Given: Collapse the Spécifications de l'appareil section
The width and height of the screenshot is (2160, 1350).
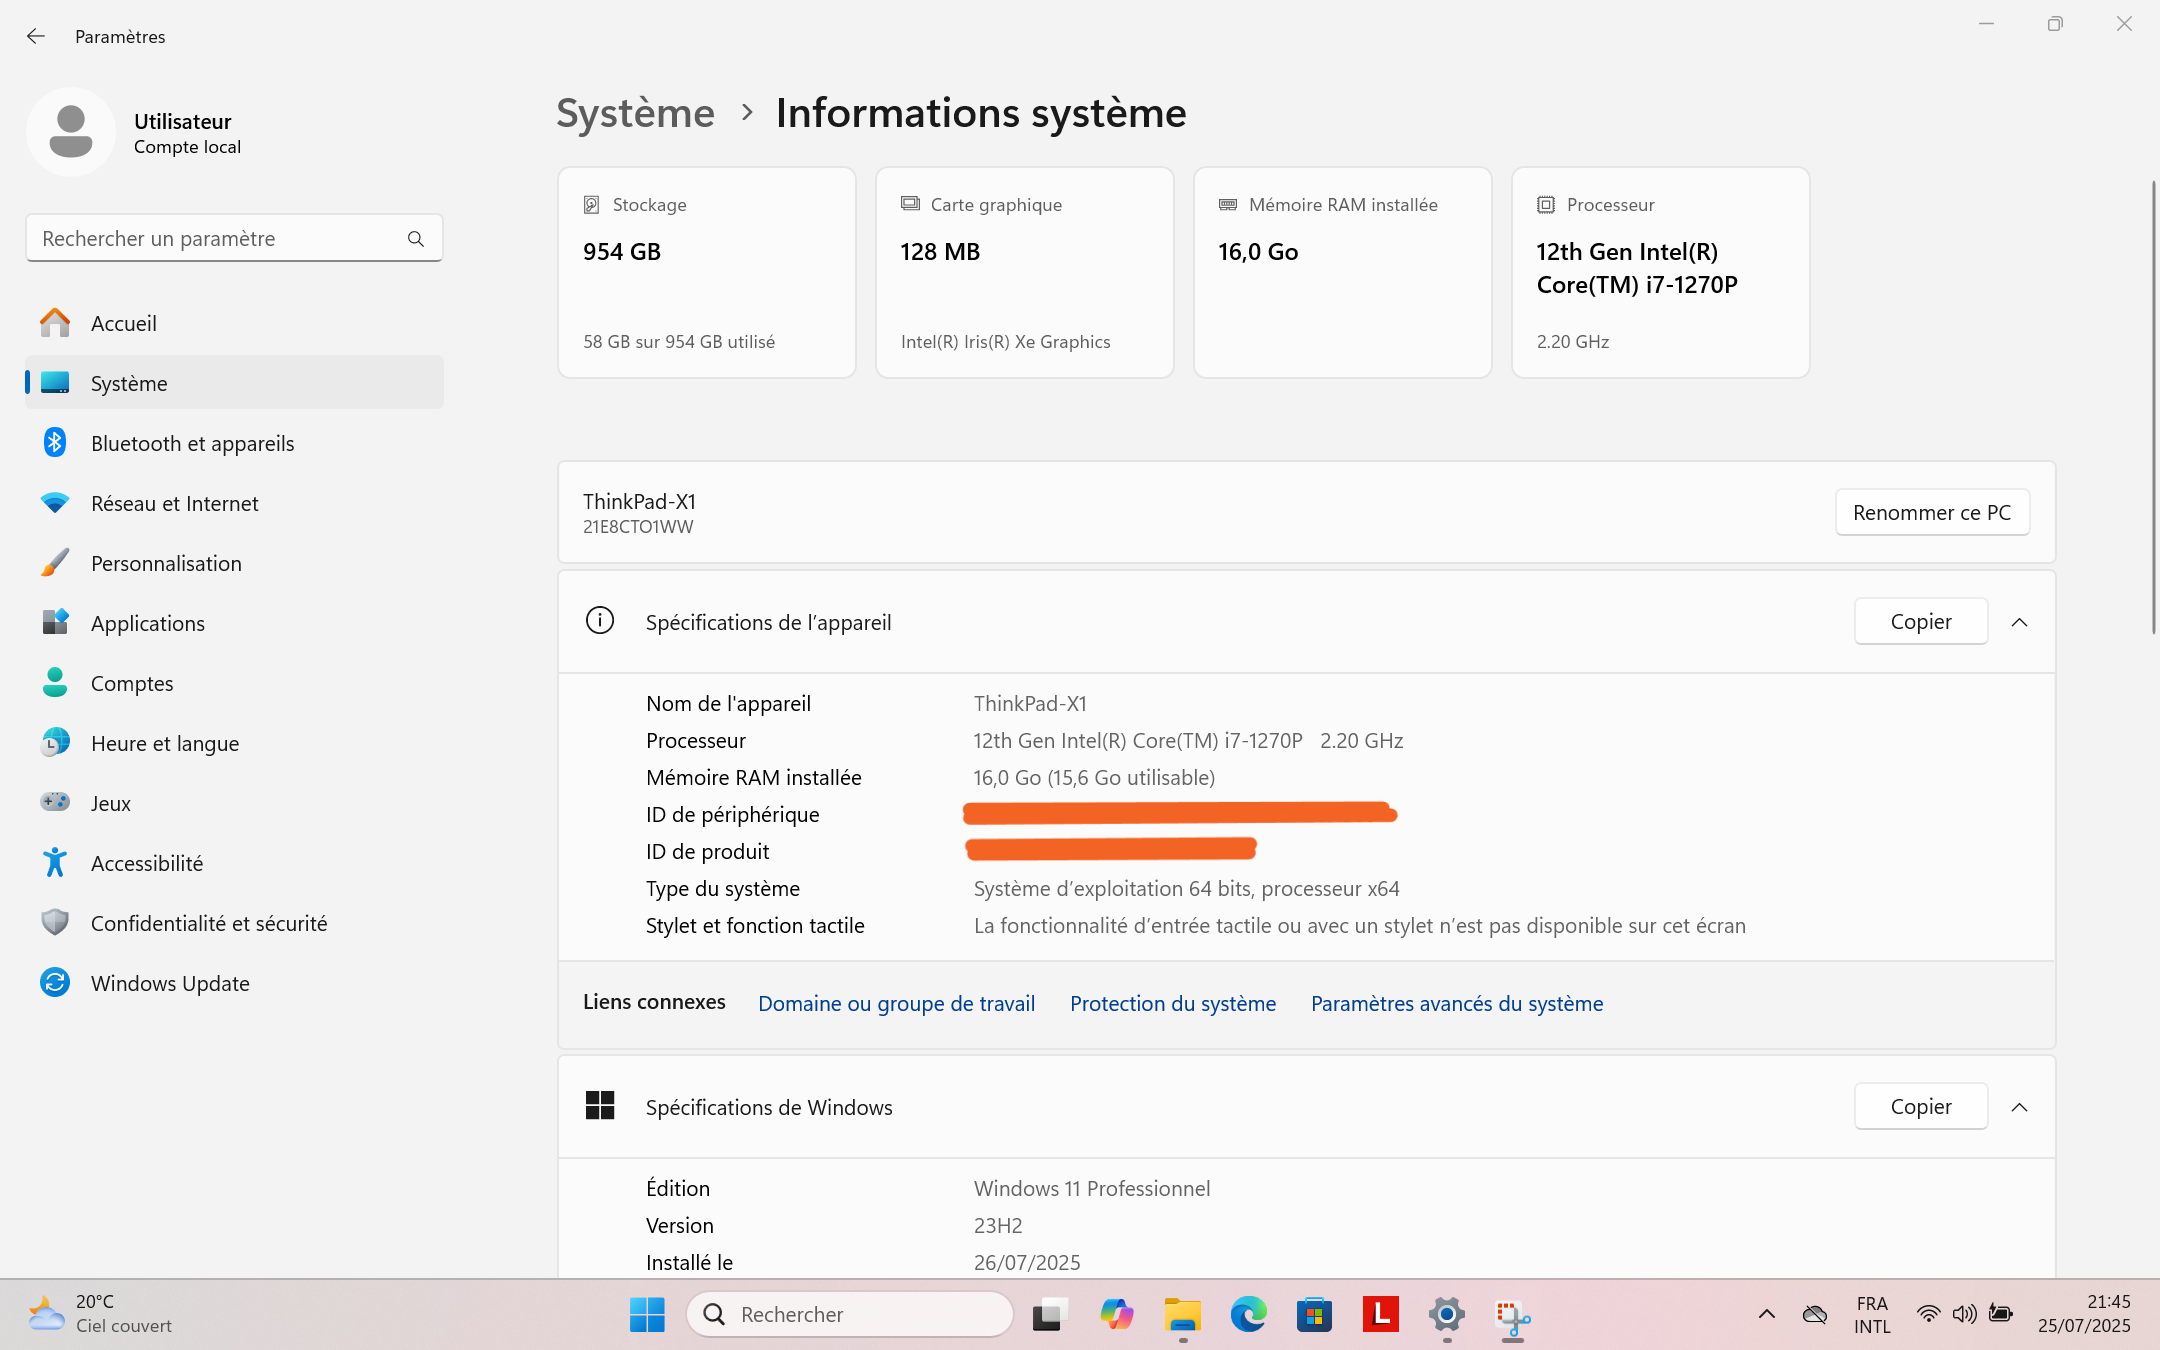Looking at the screenshot, I should [2019, 622].
